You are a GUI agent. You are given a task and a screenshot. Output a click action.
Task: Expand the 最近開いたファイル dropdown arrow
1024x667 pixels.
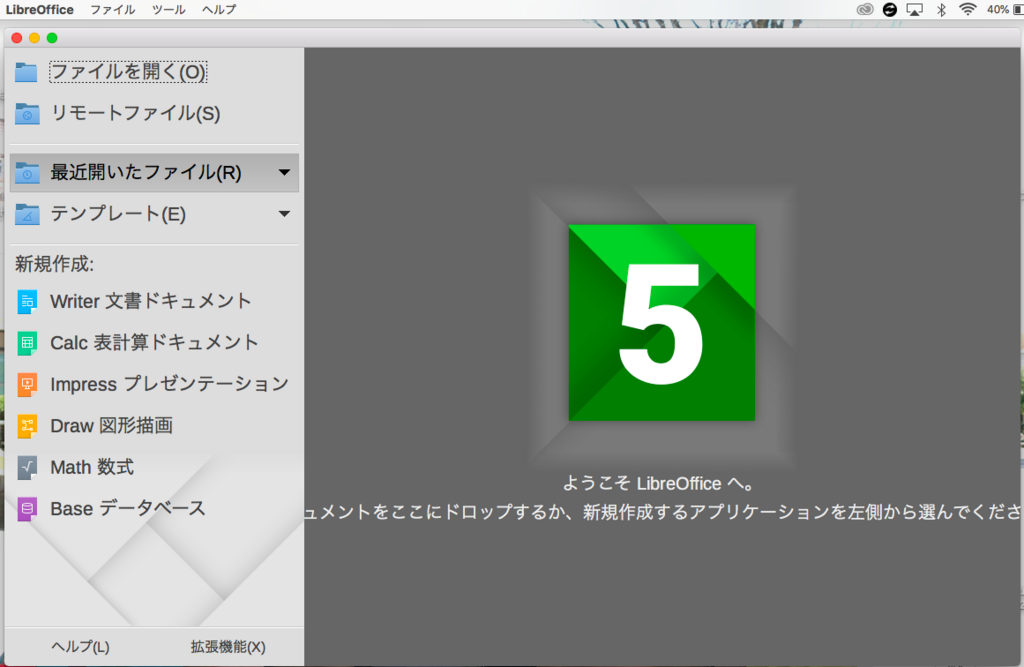284,172
